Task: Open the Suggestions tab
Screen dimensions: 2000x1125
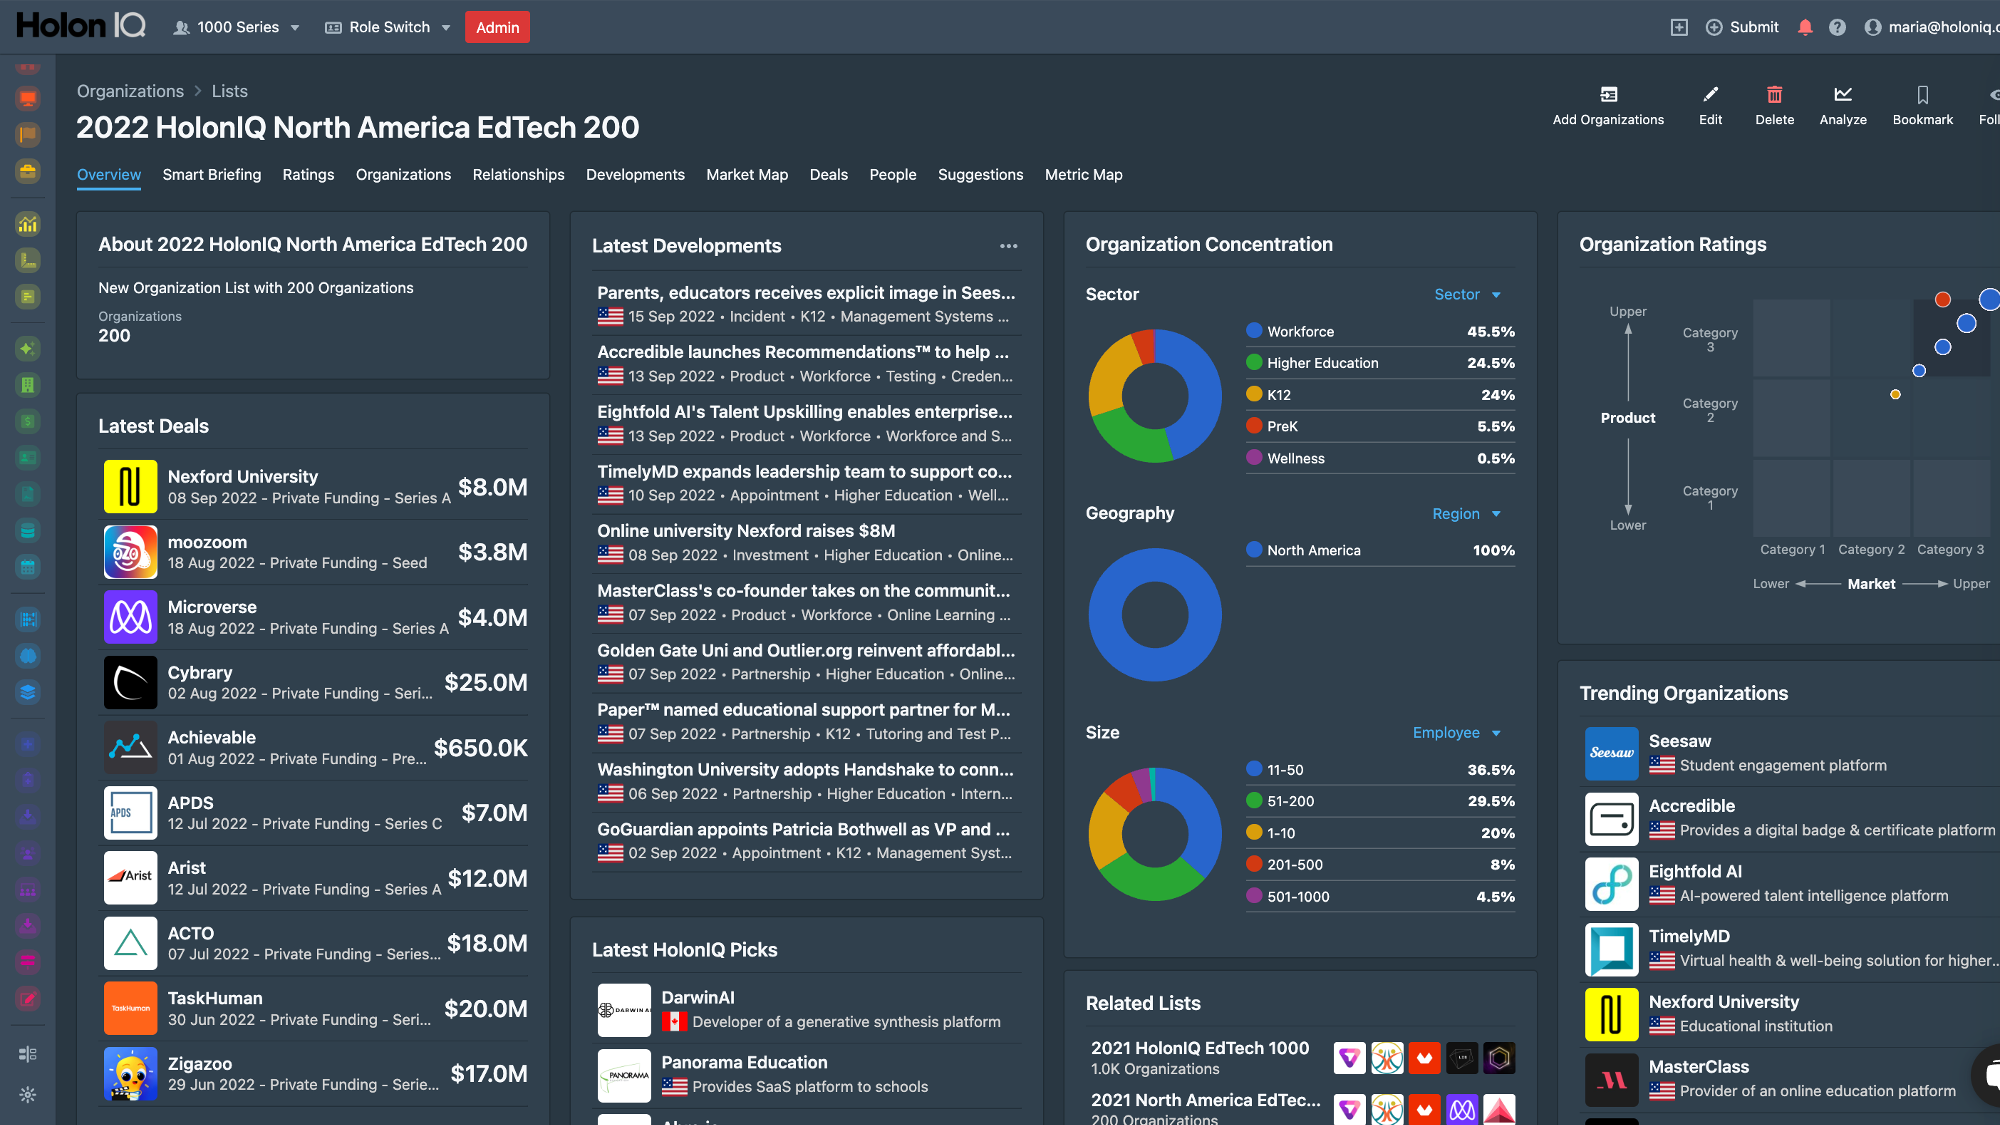Action: coord(980,174)
